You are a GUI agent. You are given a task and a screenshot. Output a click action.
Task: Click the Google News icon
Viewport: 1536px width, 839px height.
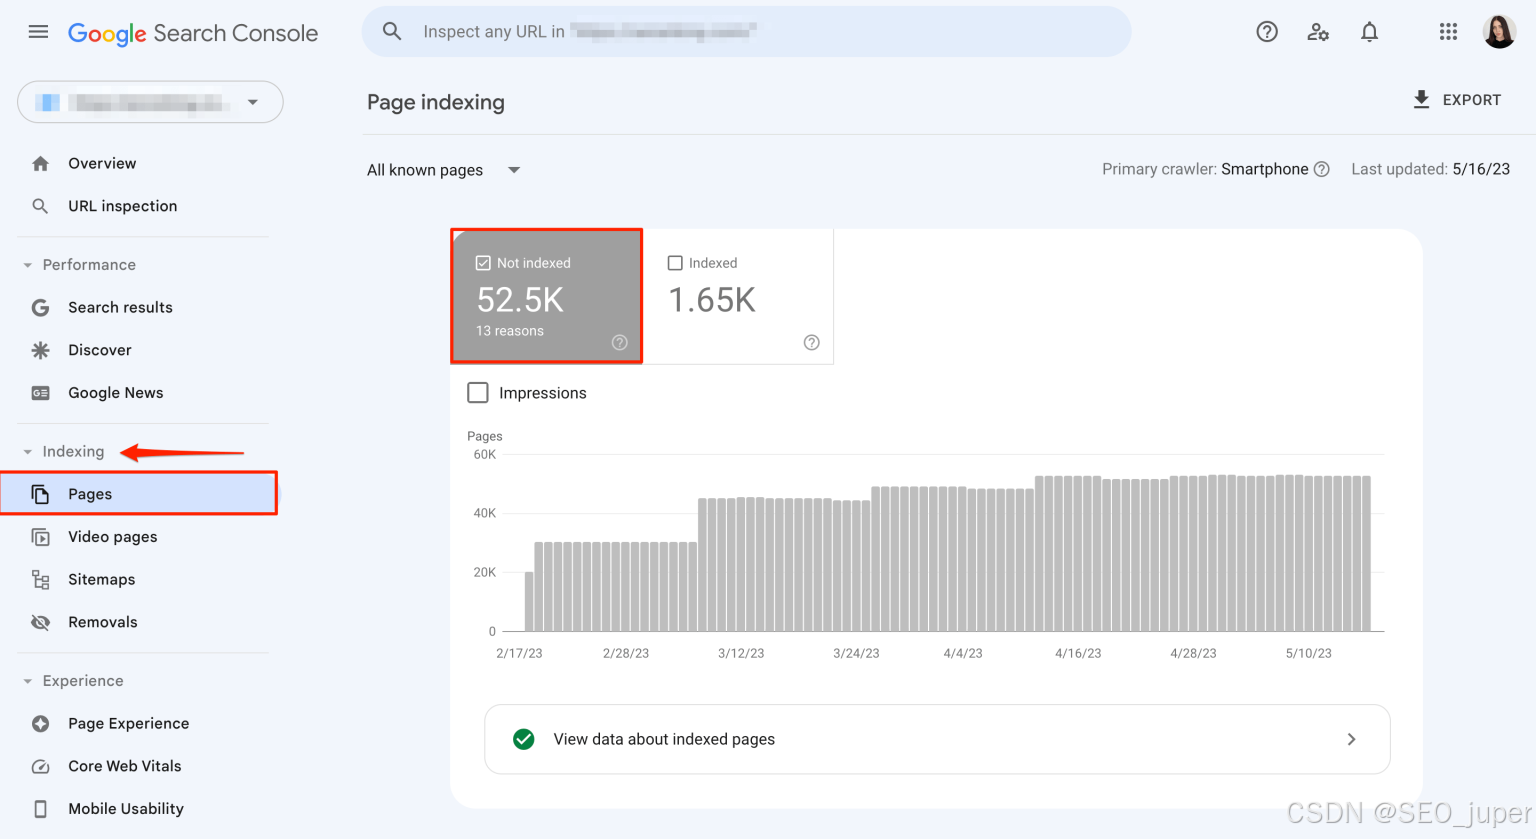click(40, 393)
